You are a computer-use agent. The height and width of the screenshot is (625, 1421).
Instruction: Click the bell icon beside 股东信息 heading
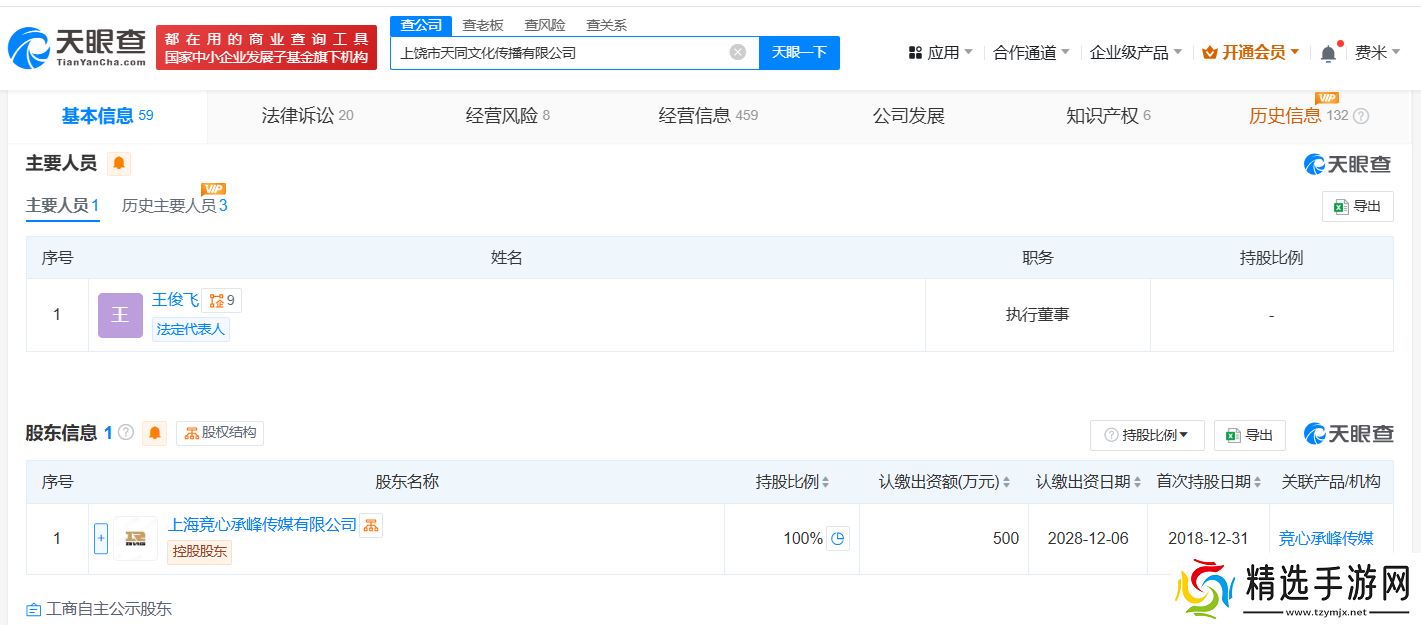click(x=156, y=433)
